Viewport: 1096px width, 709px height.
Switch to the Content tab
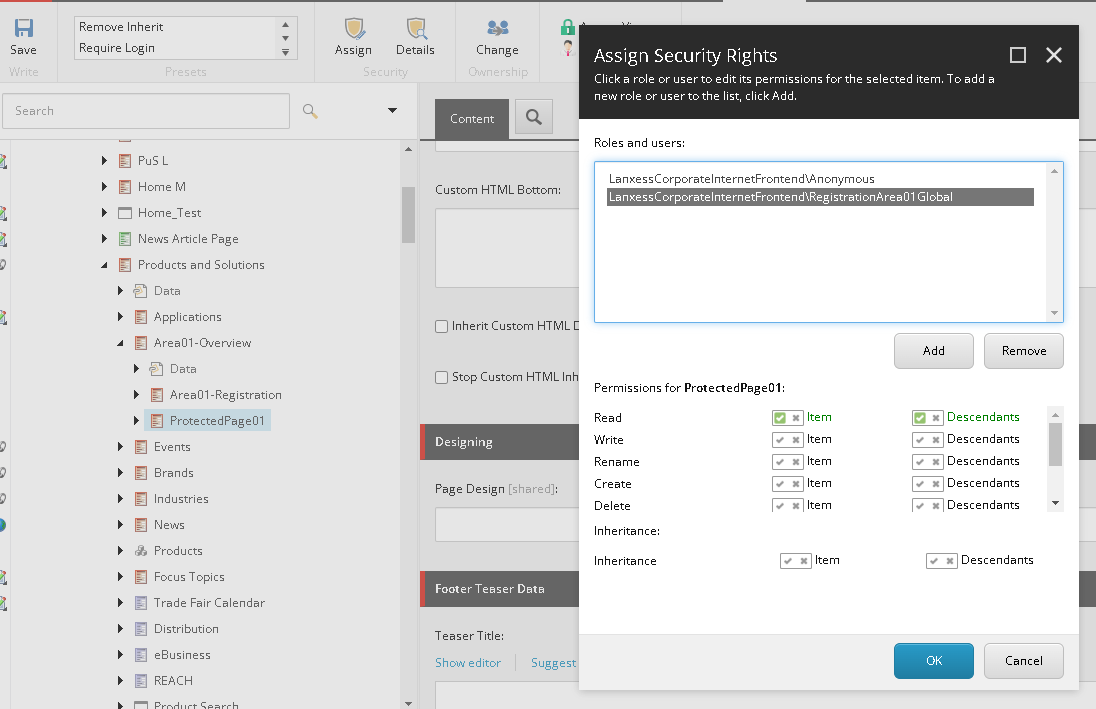[x=472, y=119]
